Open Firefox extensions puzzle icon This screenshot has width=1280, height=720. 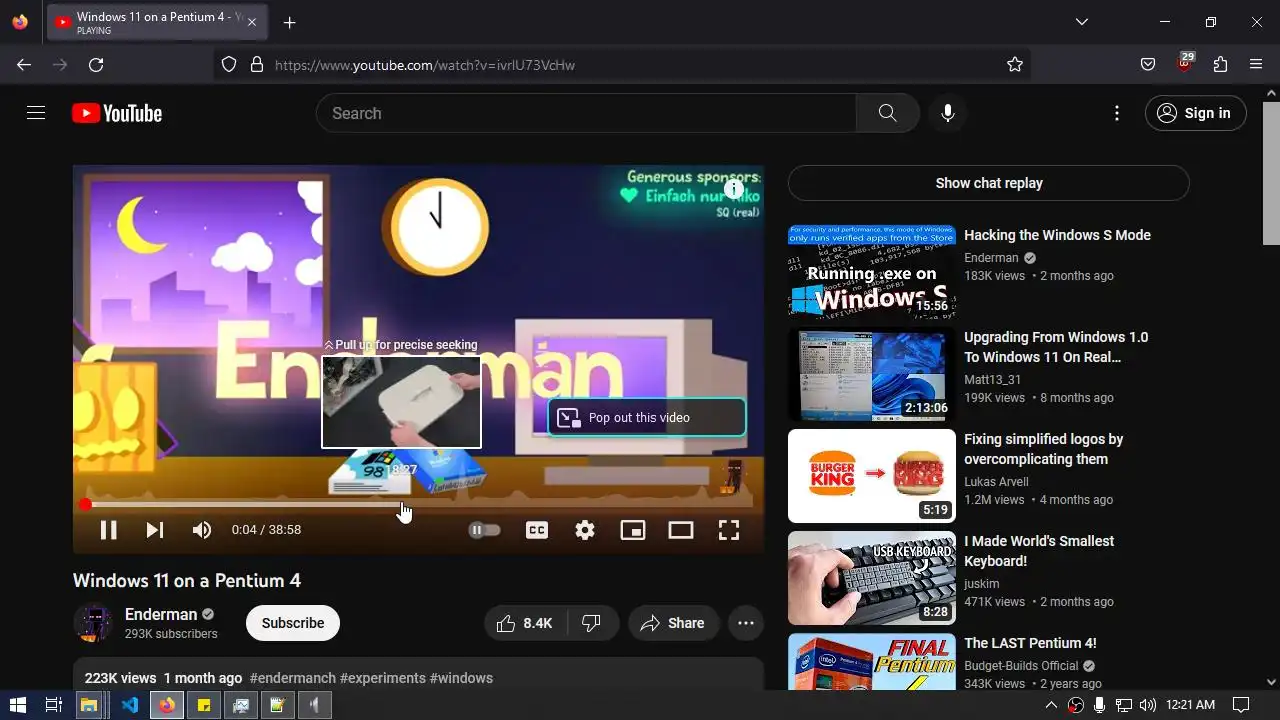click(1220, 65)
